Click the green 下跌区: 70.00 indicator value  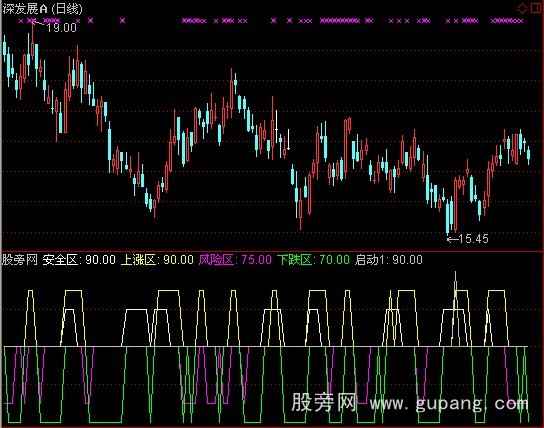pyautogui.click(x=313, y=259)
